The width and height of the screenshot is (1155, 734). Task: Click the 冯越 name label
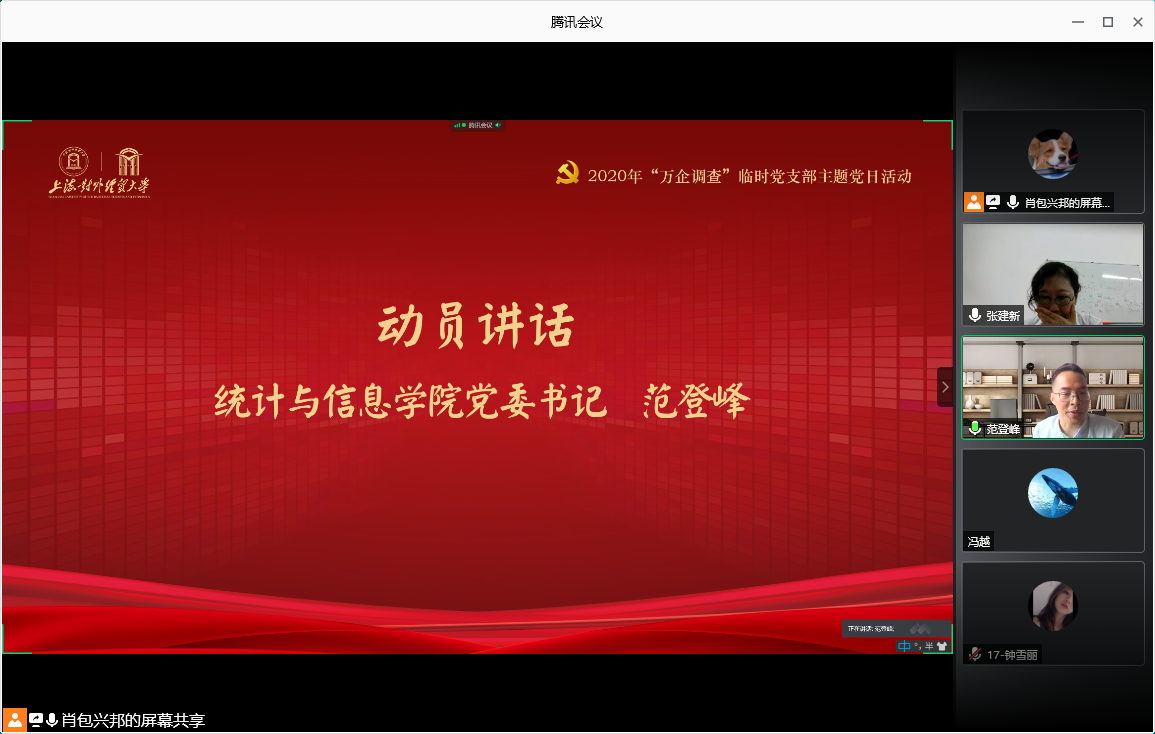pyautogui.click(x=979, y=541)
